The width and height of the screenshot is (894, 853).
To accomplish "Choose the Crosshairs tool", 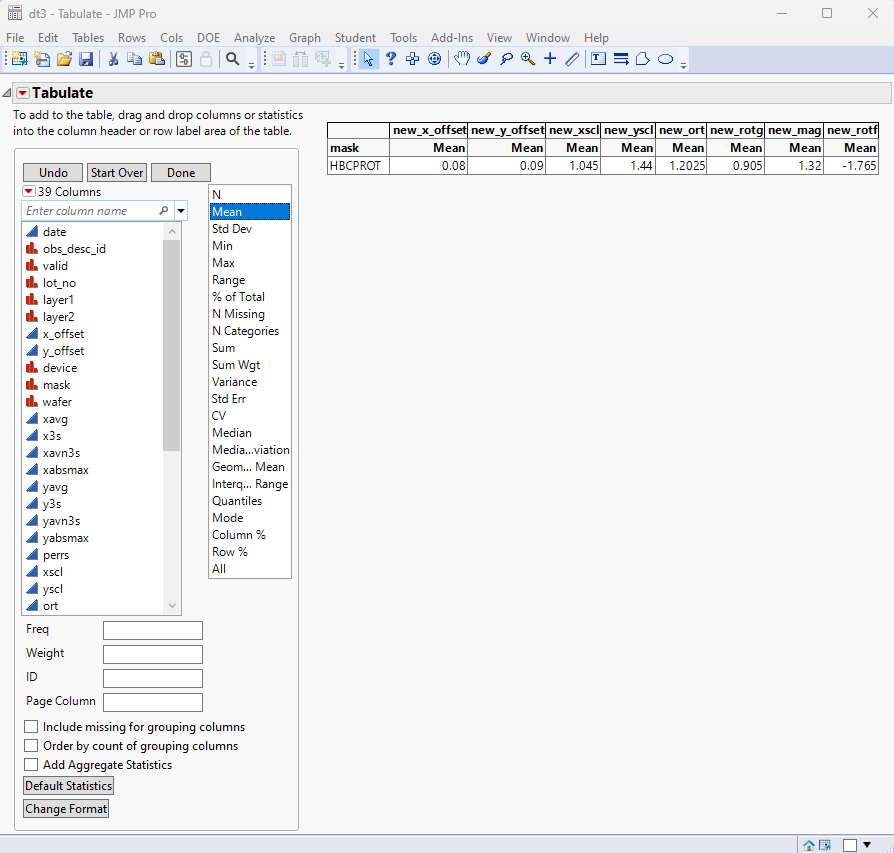I will (550, 59).
